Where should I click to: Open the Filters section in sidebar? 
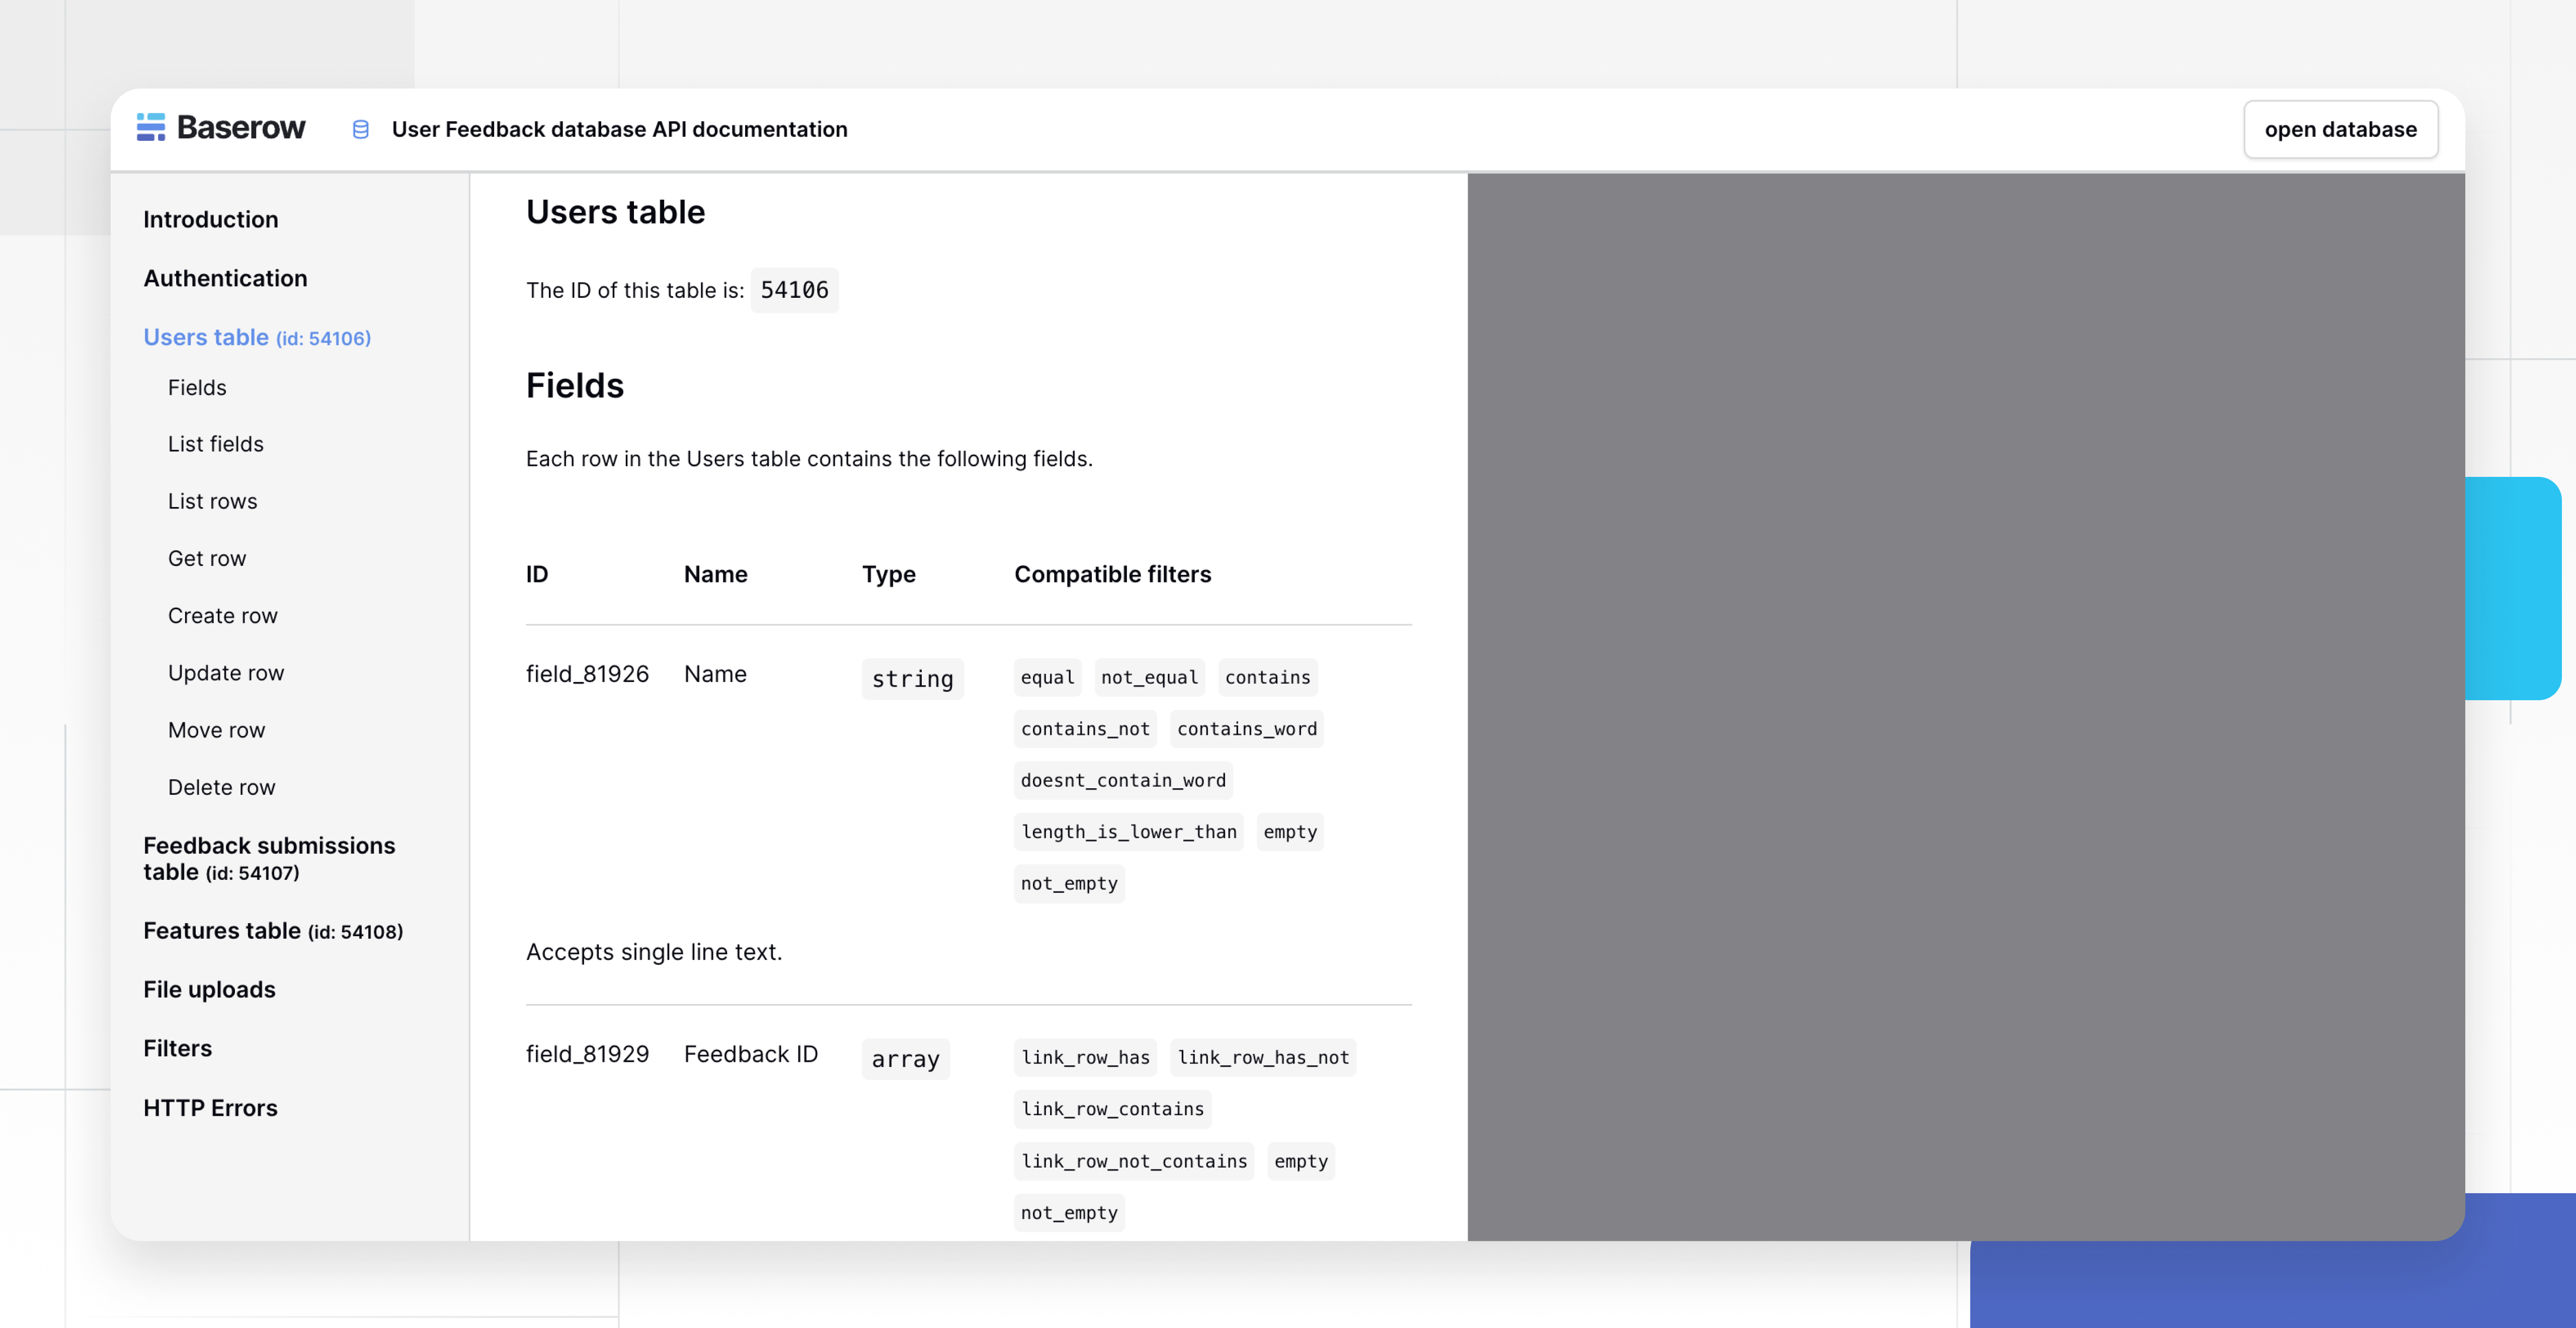point(177,1048)
